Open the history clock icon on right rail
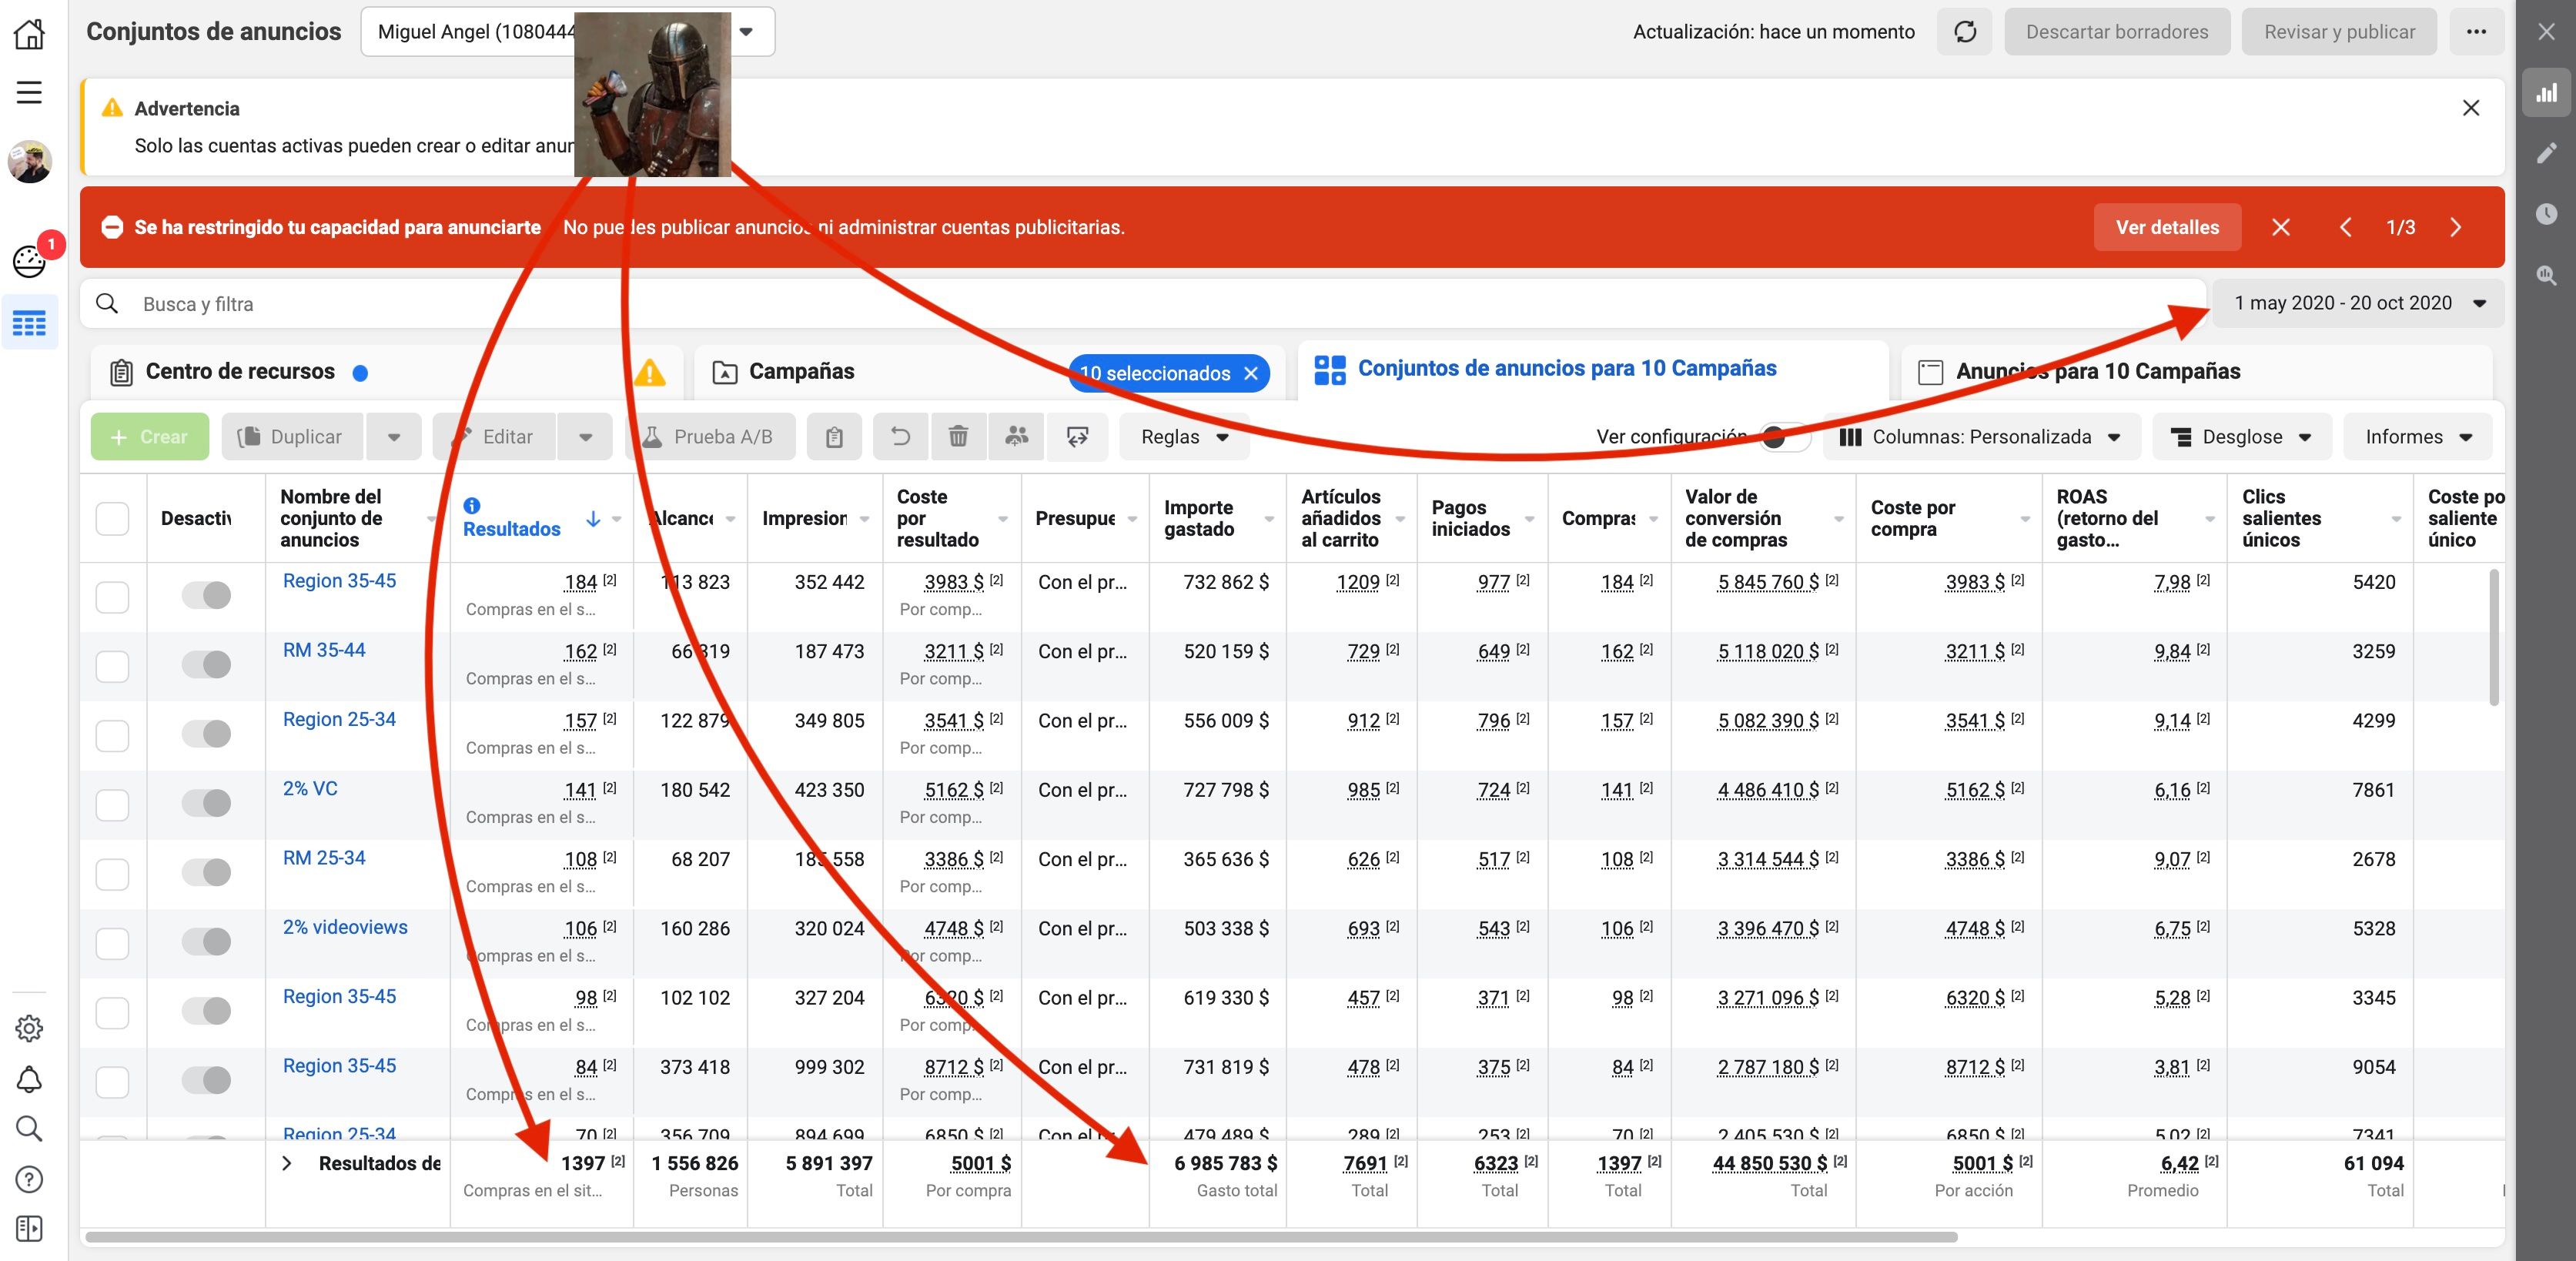2576x1261 pixels. tap(2546, 214)
